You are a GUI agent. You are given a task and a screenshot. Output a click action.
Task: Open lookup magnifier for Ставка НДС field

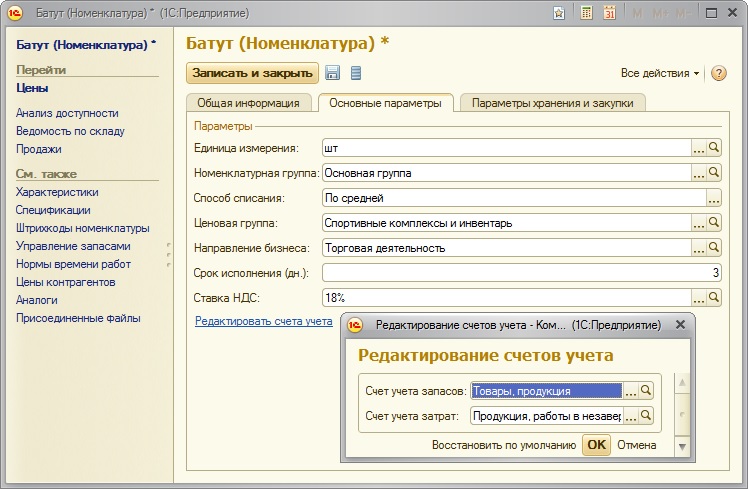(x=714, y=297)
